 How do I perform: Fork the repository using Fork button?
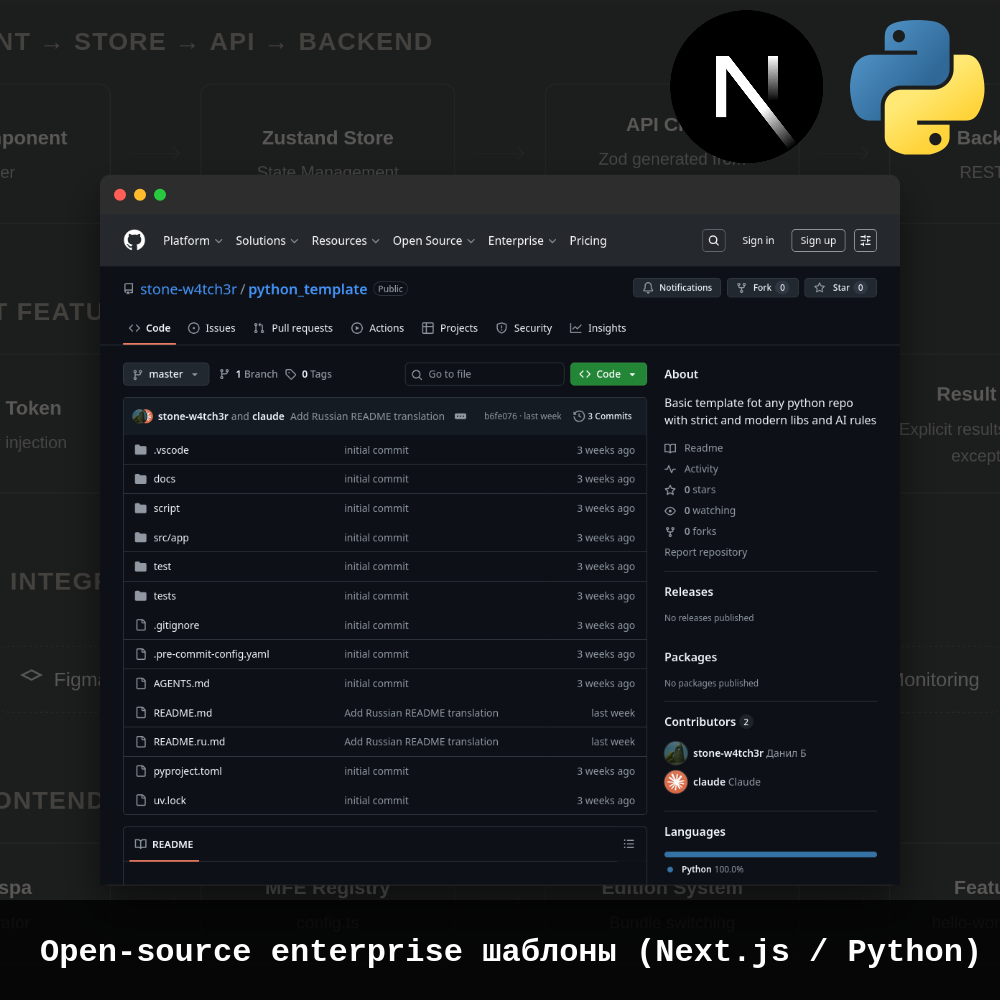pos(763,288)
